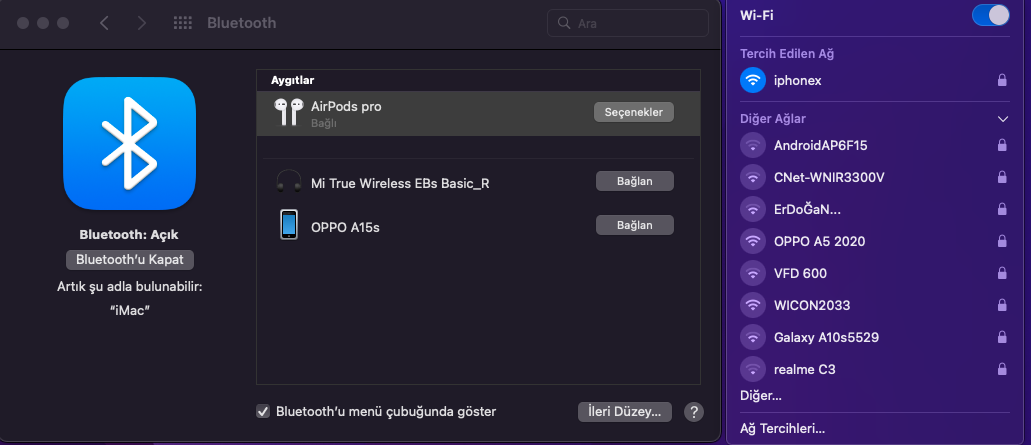The height and width of the screenshot is (445, 1031).
Task: Click the AndroidAP6F15 Wi-Fi signal icon
Action: click(x=753, y=145)
